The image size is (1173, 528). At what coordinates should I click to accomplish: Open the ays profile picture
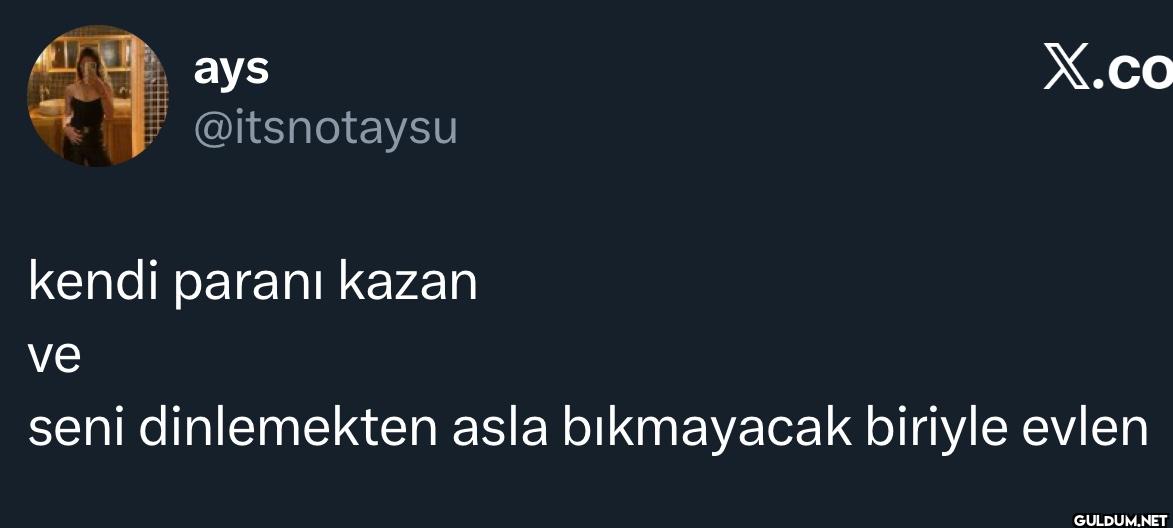(97, 96)
